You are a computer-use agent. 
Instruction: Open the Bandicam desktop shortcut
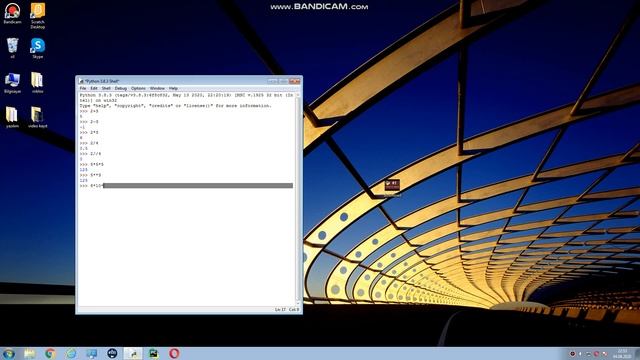pos(12,13)
